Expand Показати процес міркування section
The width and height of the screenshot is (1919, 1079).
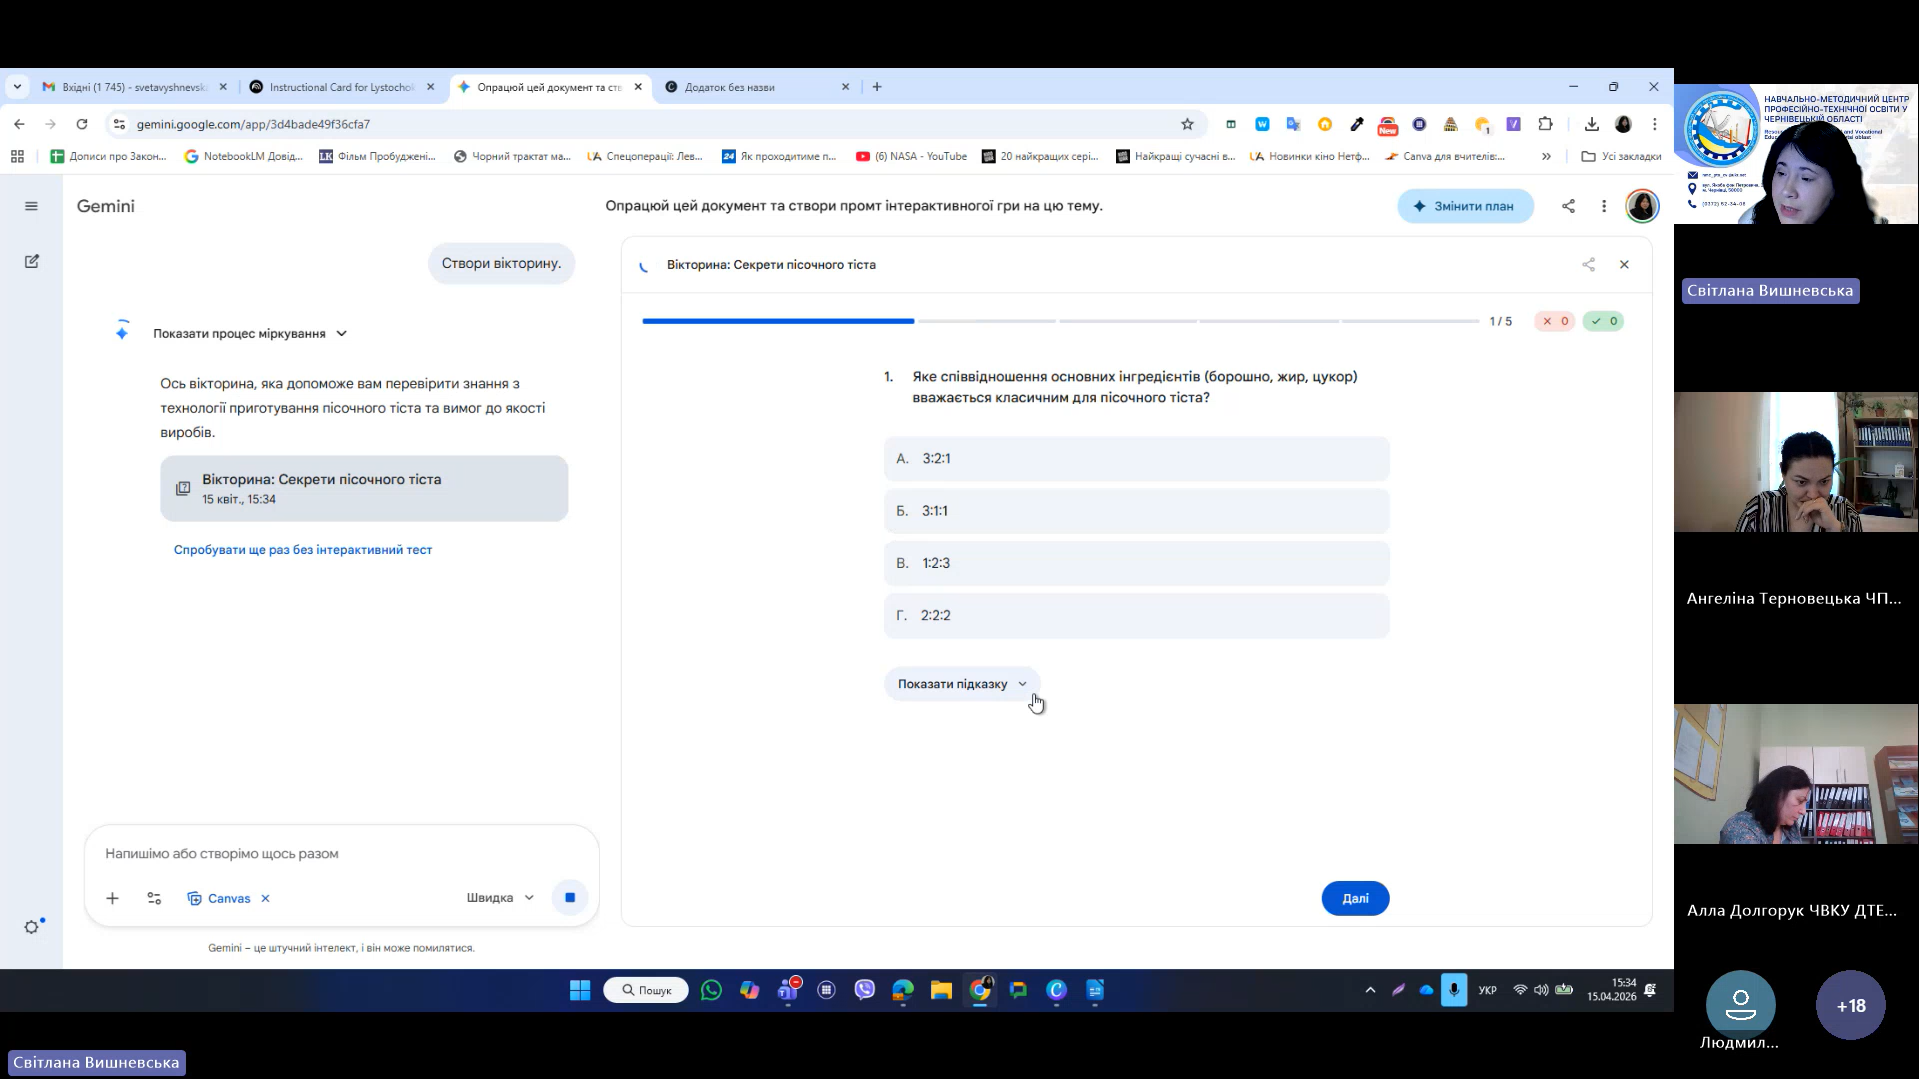pos(249,334)
